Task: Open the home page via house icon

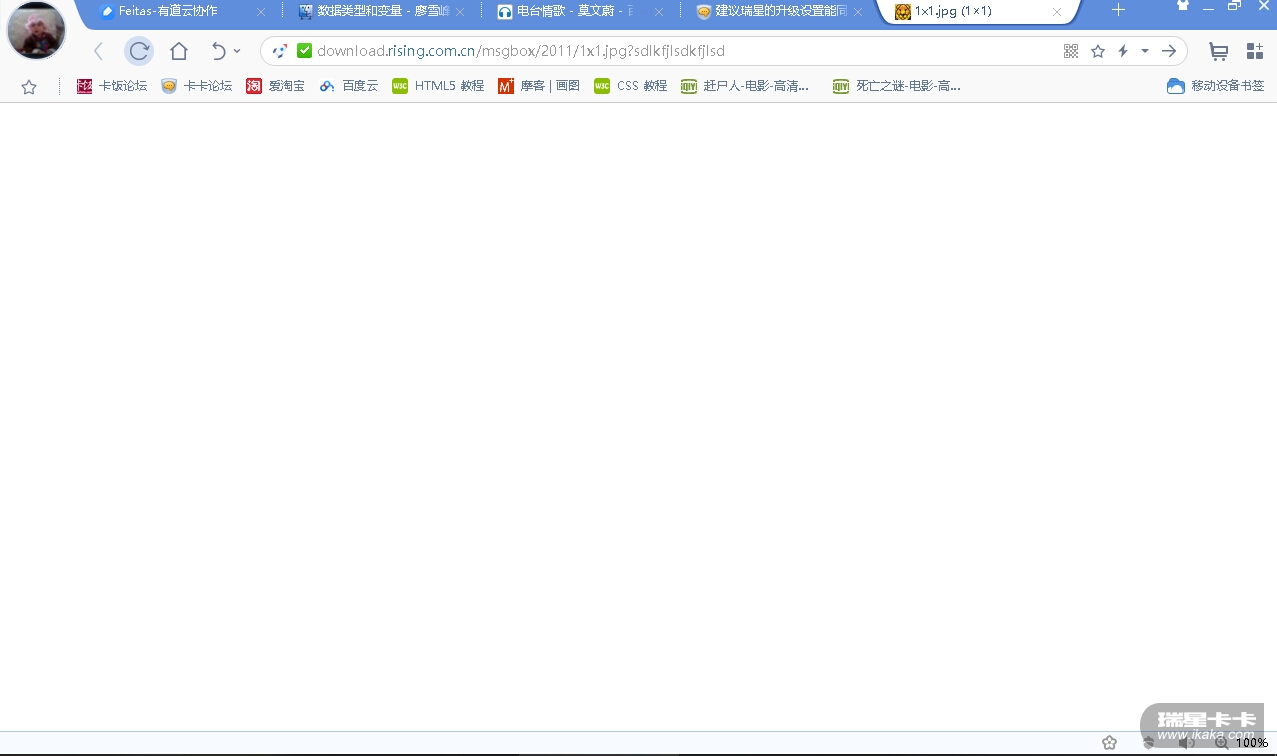Action: coord(179,51)
